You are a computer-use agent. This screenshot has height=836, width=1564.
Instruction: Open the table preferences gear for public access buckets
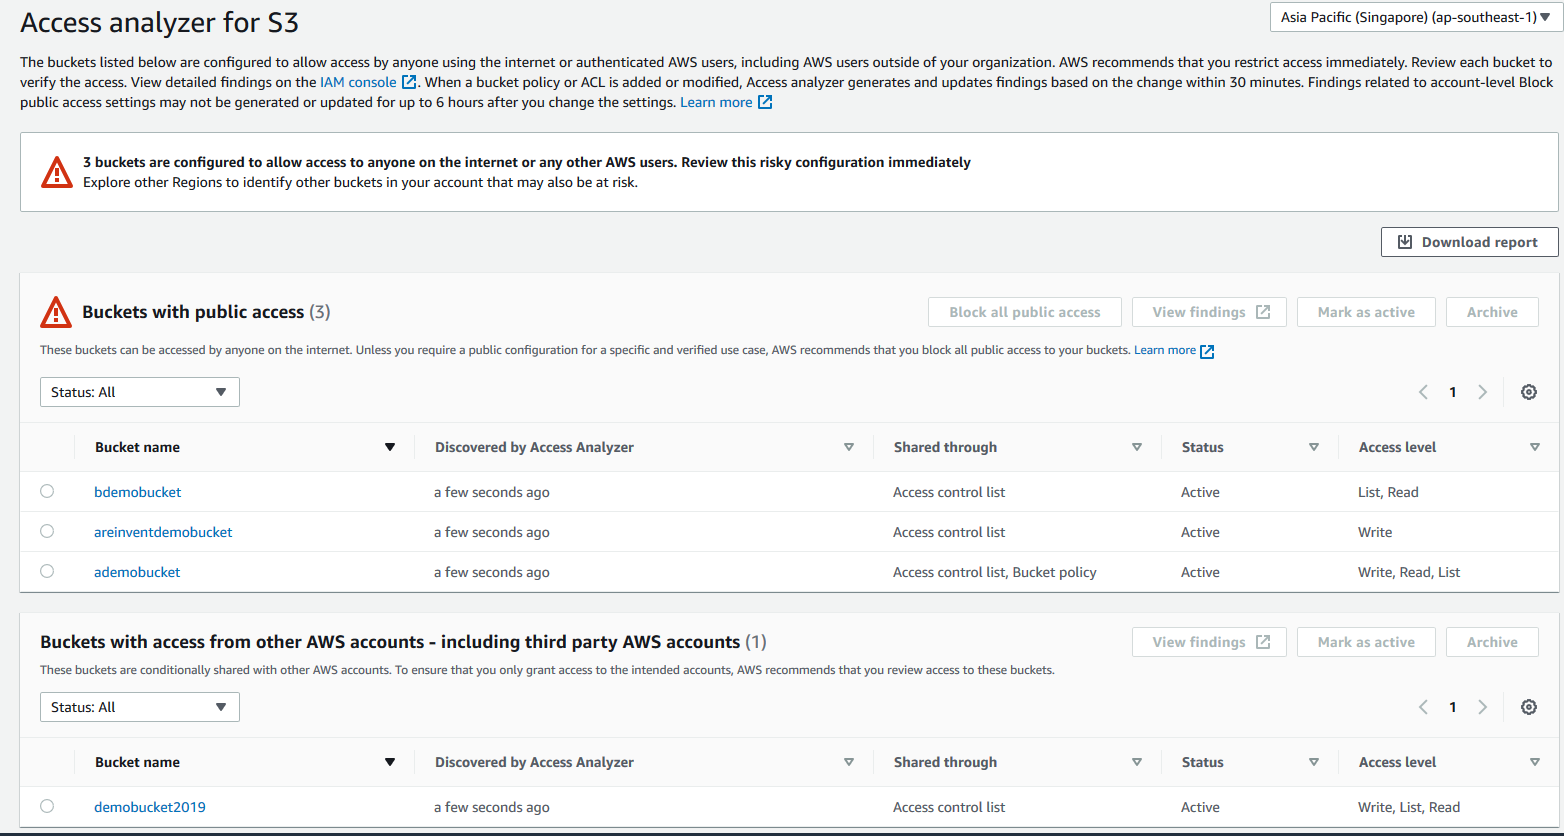coord(1528,391)
